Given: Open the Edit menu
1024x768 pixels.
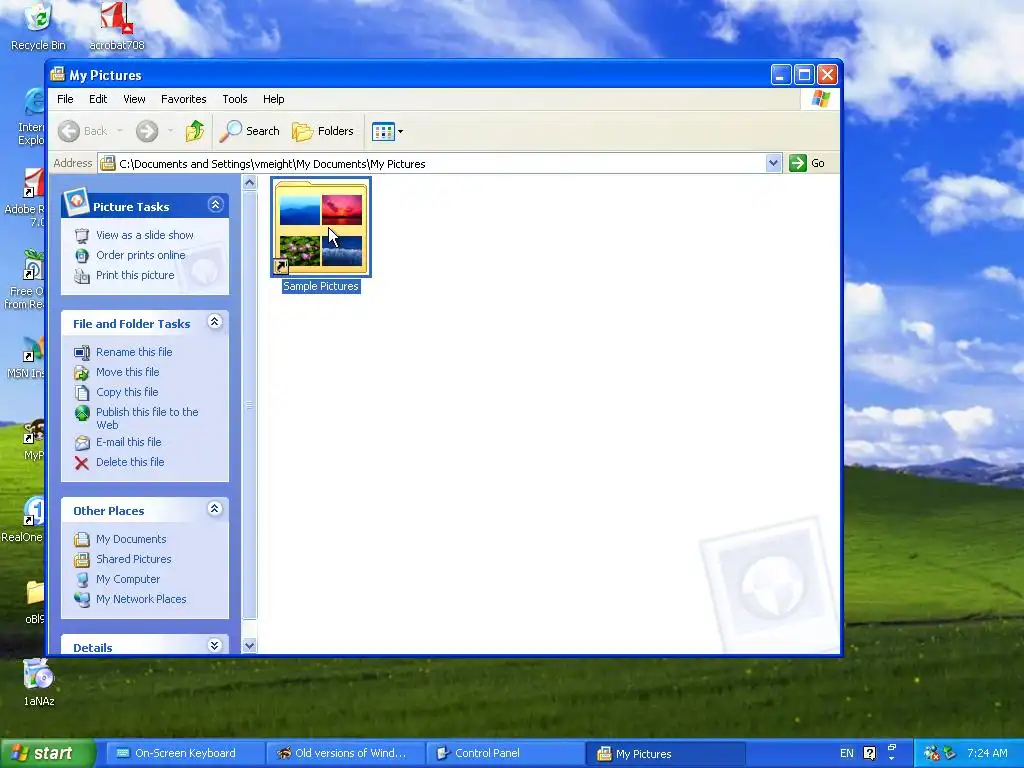Looking at the screenshot, I should (x=98, y=99).
